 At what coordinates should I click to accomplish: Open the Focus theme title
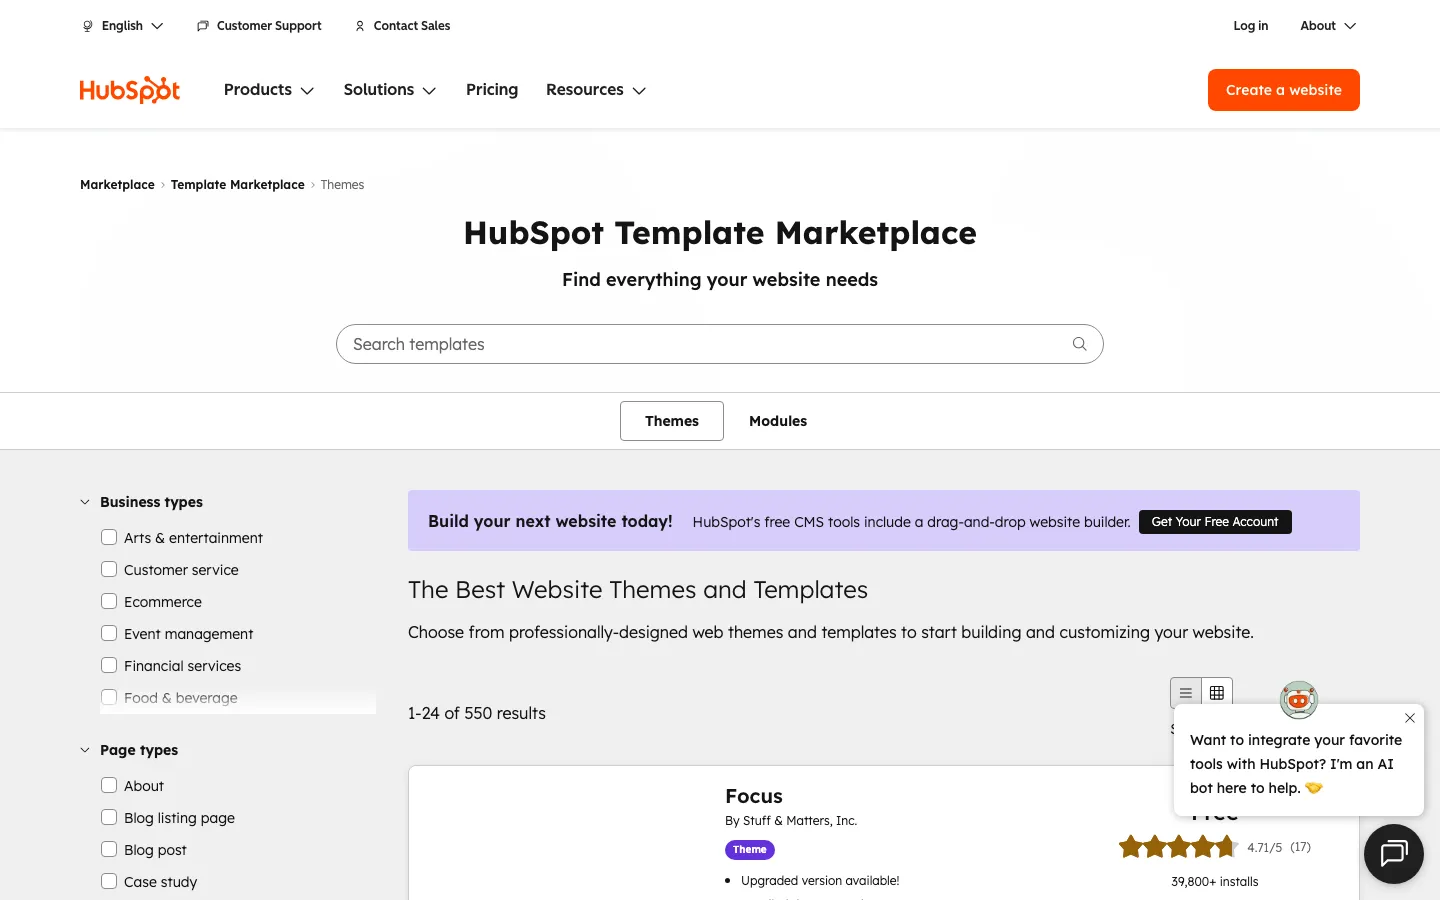coord(754,796)
